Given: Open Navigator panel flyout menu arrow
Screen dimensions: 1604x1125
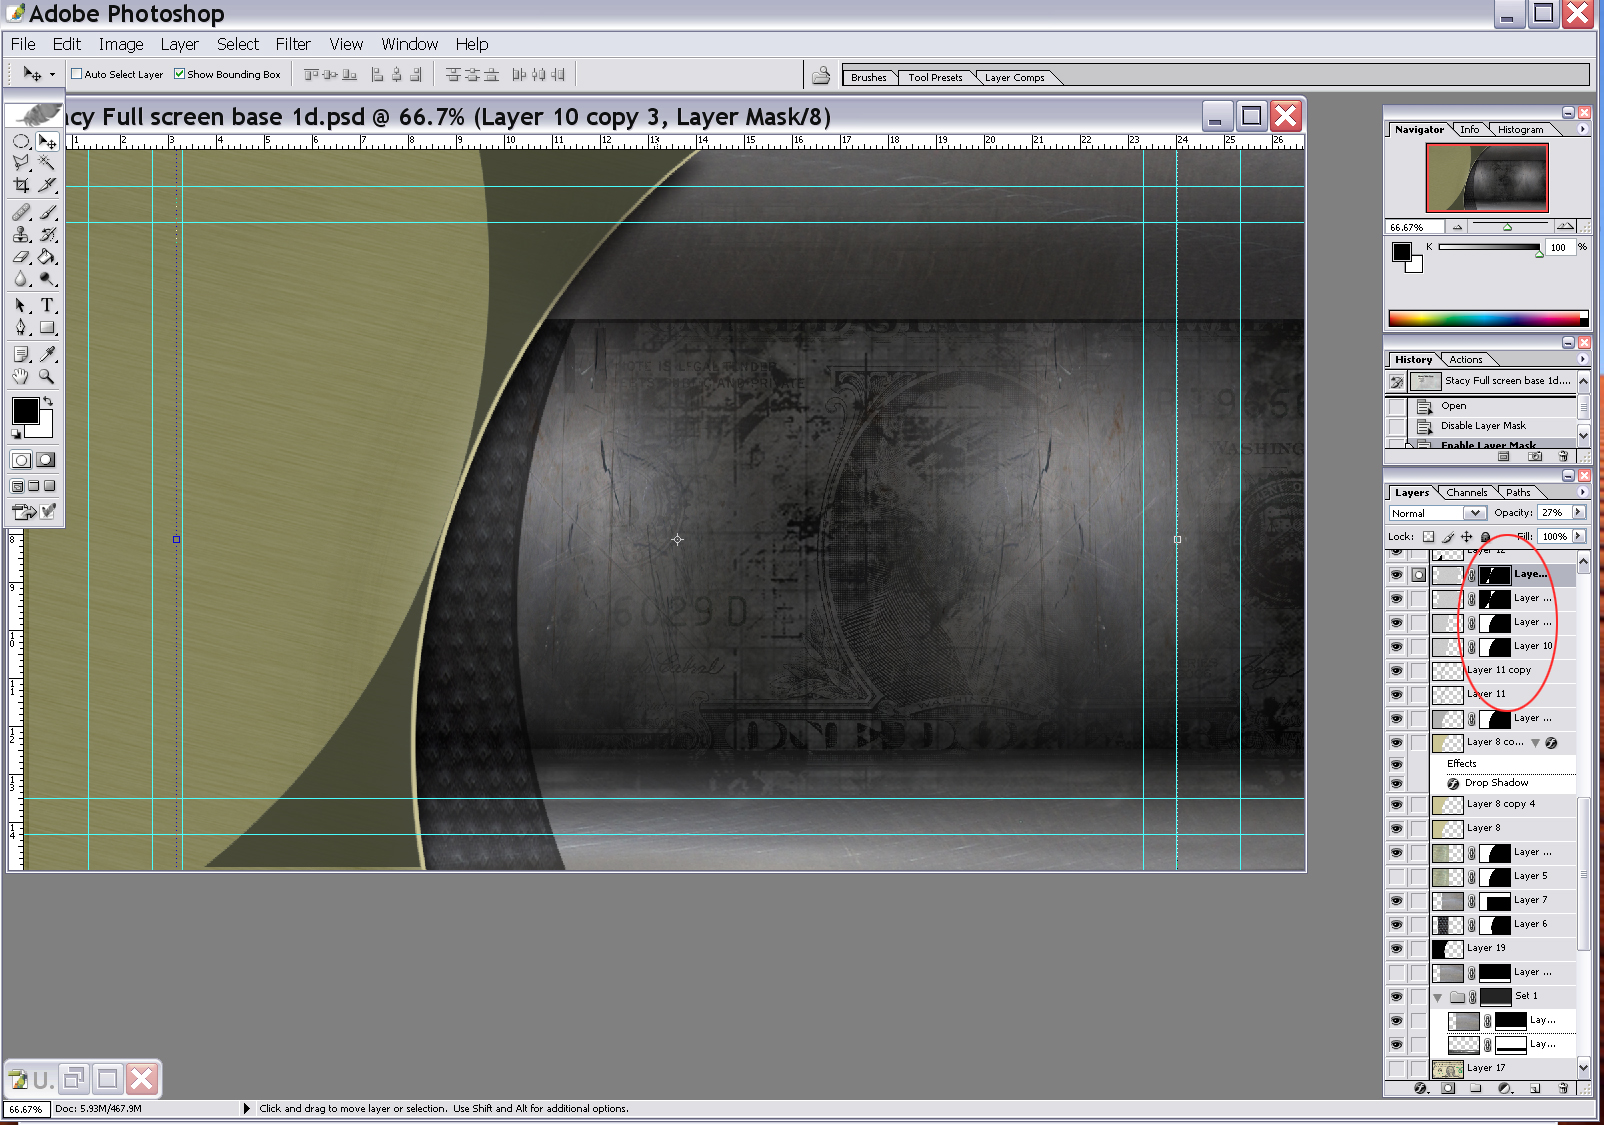Looking at the screenshot, I should pyautogui.click(x=1582, y=129).
